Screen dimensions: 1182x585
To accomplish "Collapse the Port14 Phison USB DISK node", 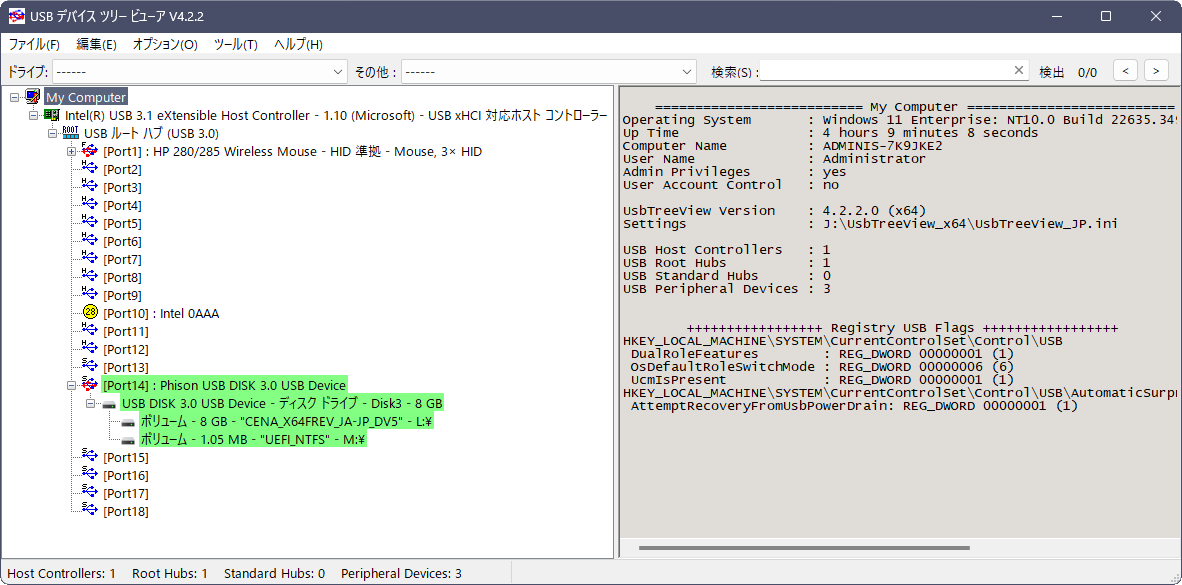I will pos(72,385).
